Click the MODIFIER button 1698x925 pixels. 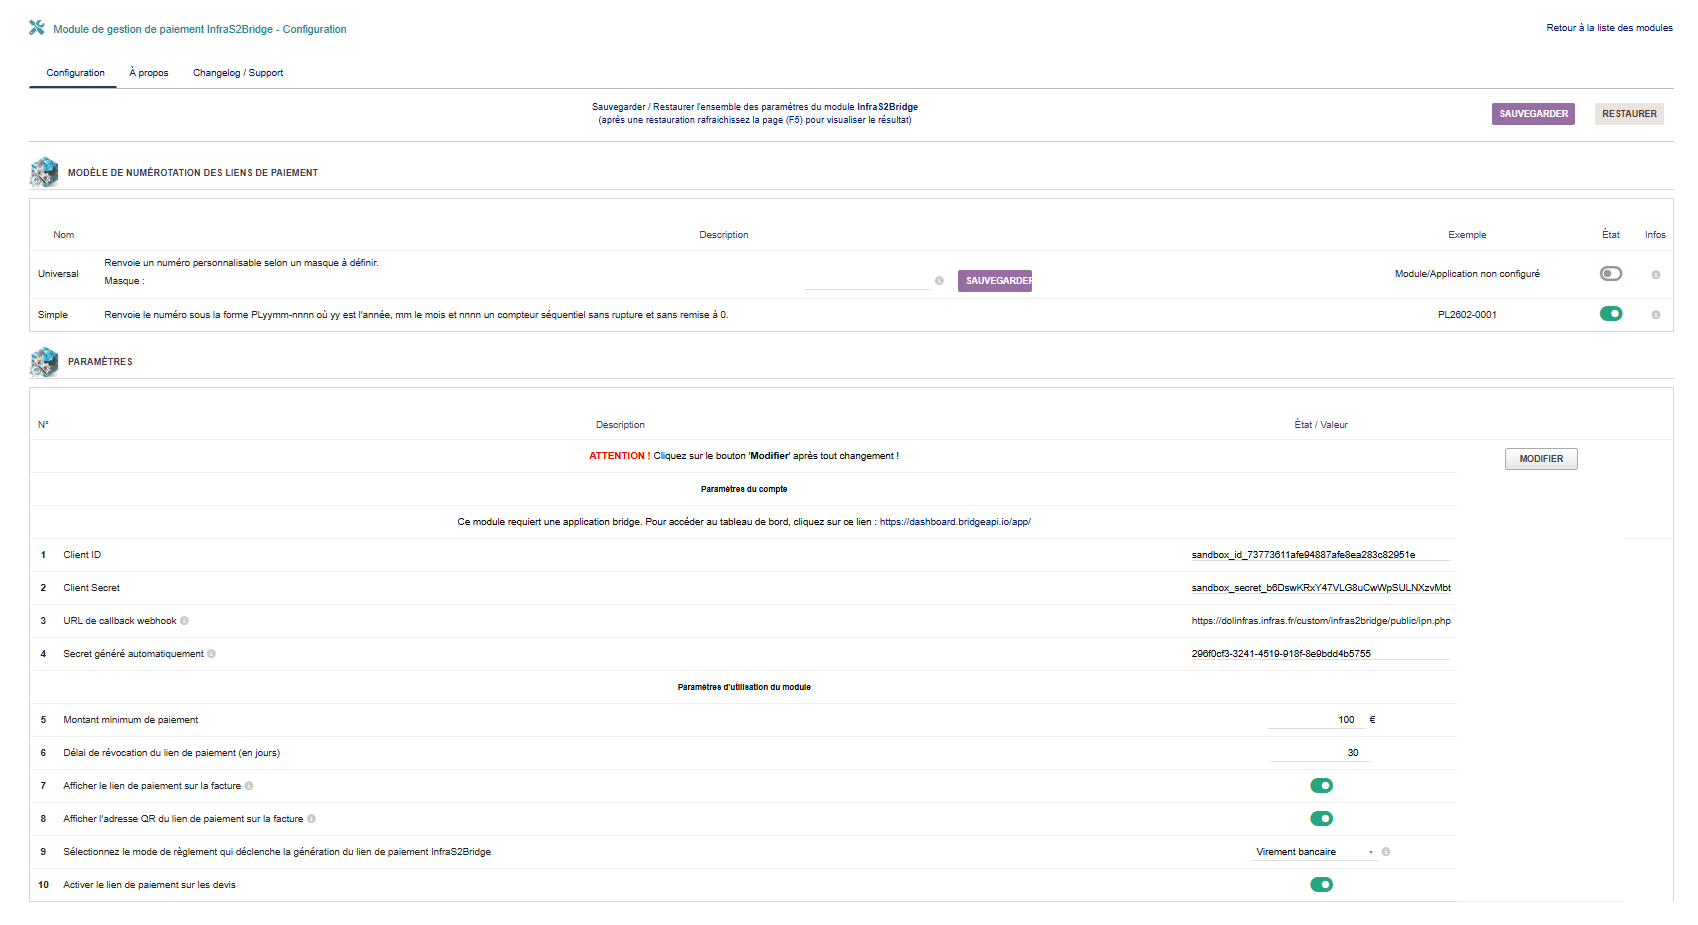click(x=1540, y=459)
